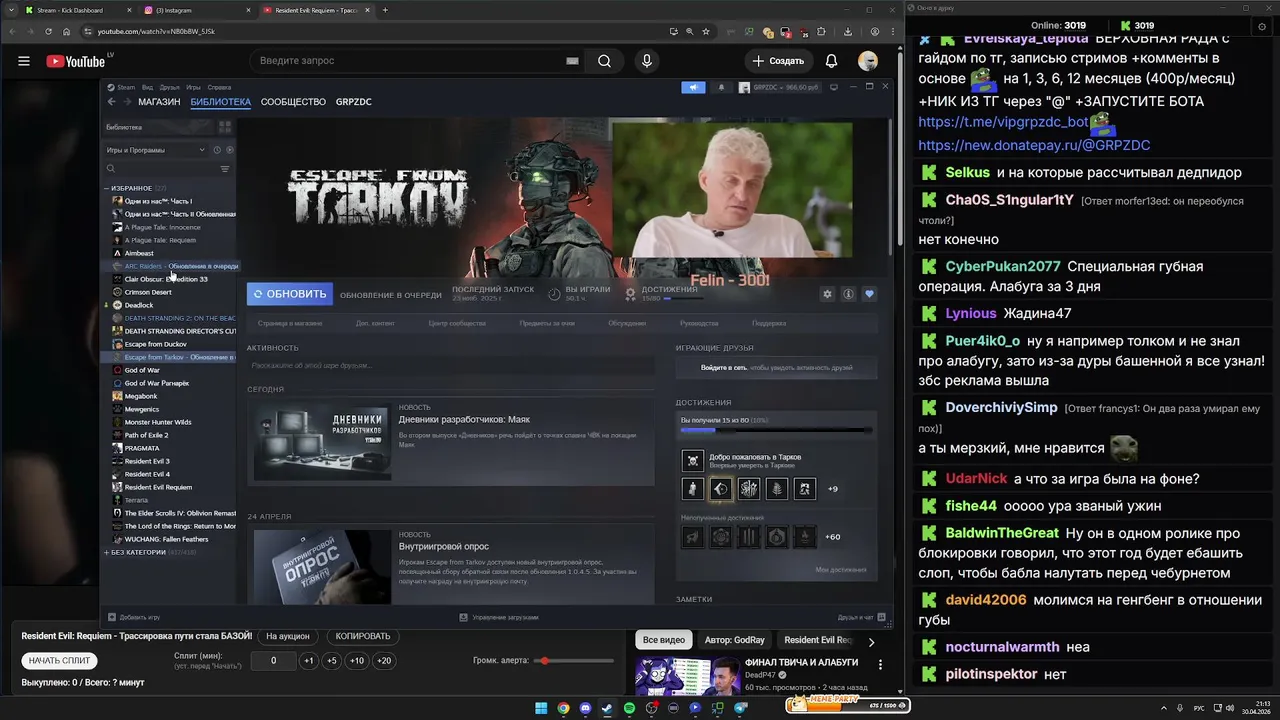The image size is (1280, 720).
Task: Open the t.me/vipgrpzdc_bot link in chat
Action: coord(1003,122)
